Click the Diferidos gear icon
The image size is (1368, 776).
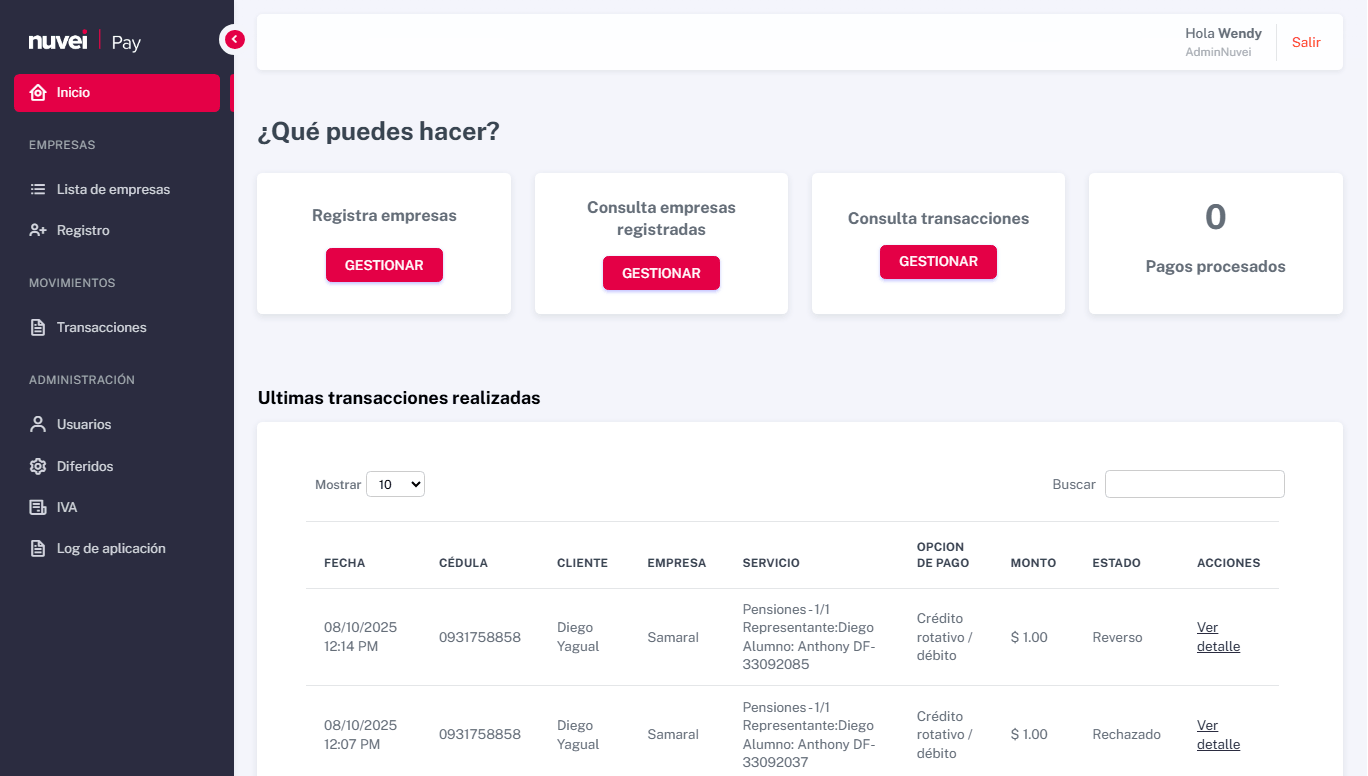37,465
